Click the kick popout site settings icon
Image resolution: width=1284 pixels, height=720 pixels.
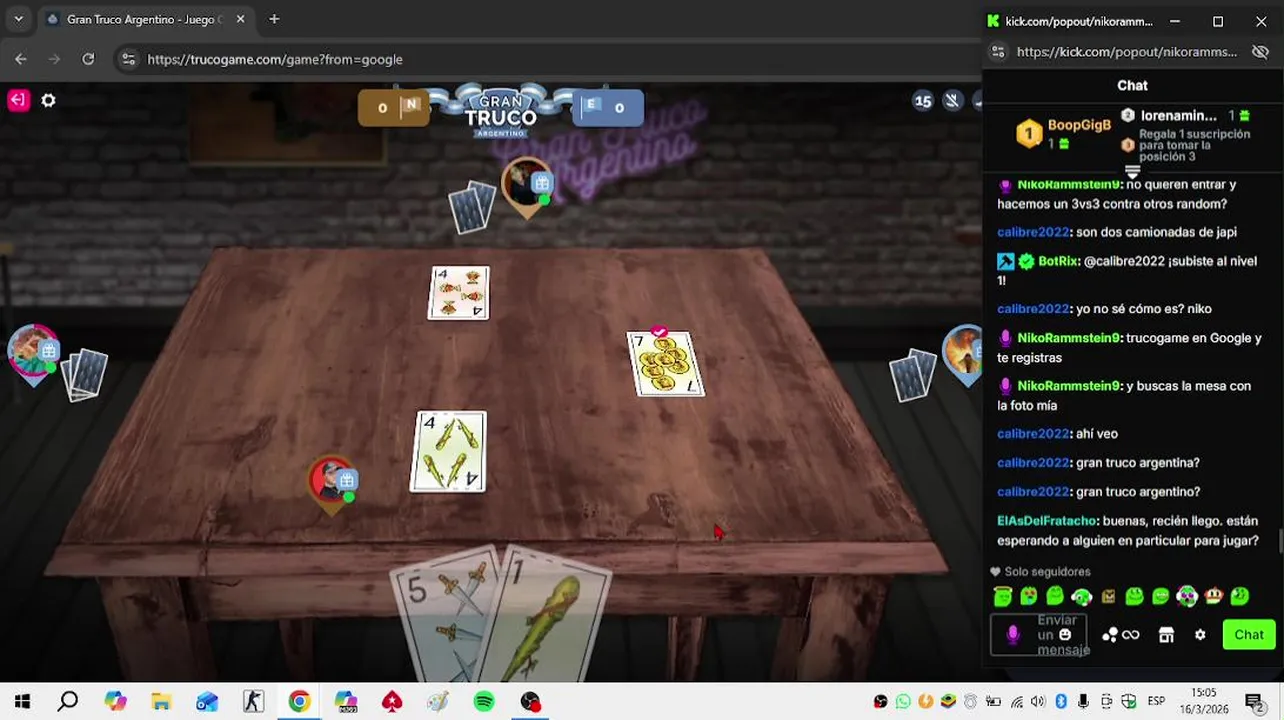[x=997, y=52]
